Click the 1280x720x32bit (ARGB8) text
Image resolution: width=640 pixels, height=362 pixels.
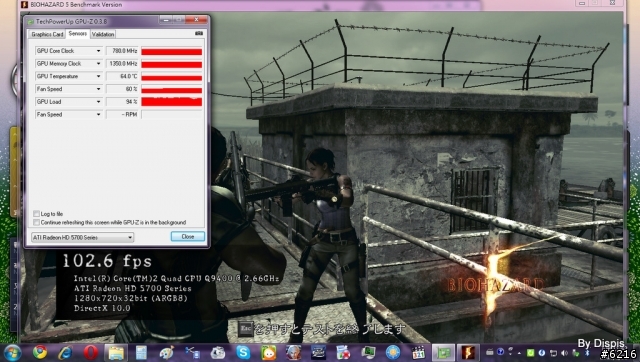pyautogui.click(x=131, y=298)
